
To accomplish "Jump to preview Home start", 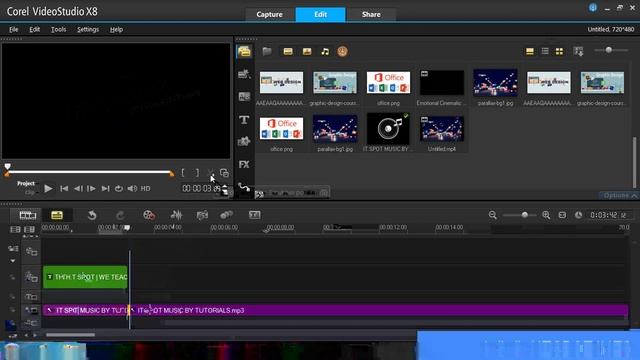I will point(64,189).
